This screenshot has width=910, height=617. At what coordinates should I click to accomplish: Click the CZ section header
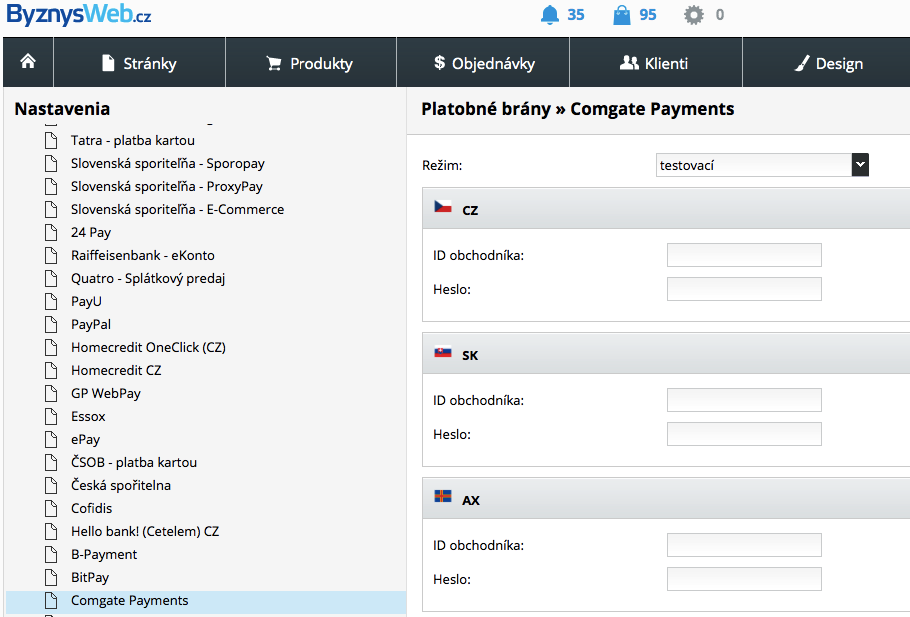pos(666,208)
